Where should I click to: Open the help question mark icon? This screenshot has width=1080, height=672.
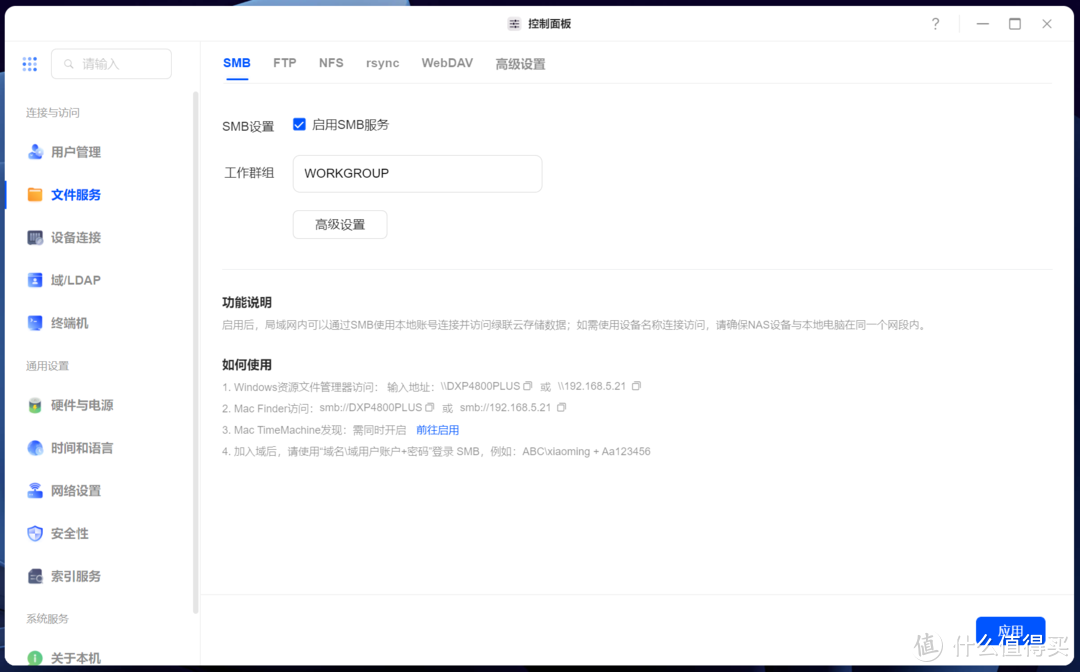pos(934,23)
